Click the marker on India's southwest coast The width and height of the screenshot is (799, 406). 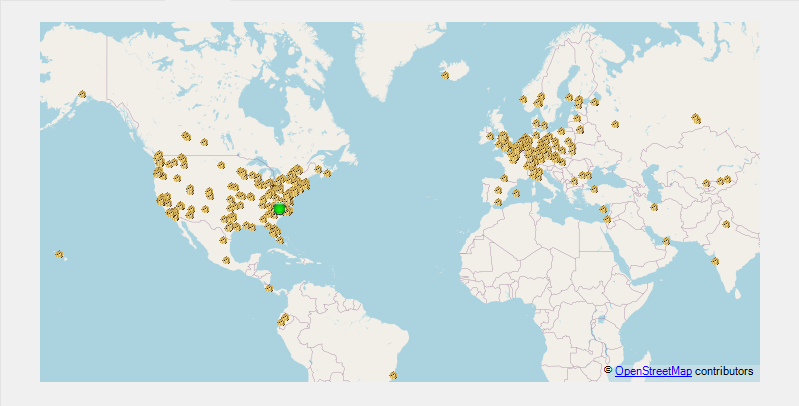point(714,260)
